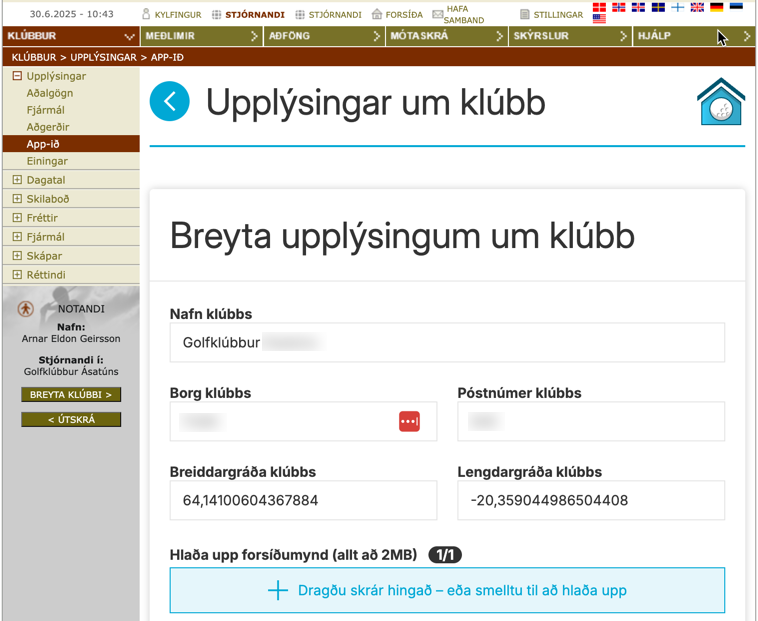Click the 1/1 upload counter badge

[x=445, y=555]
